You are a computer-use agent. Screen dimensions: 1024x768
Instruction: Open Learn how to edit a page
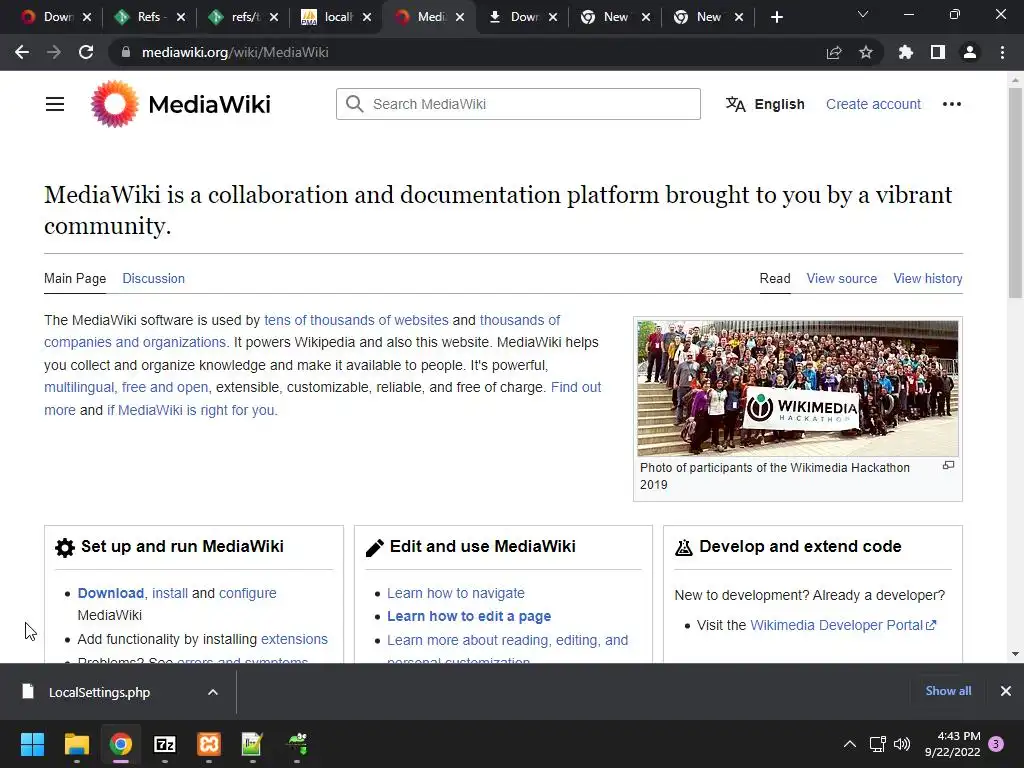[x=469, y=616]
